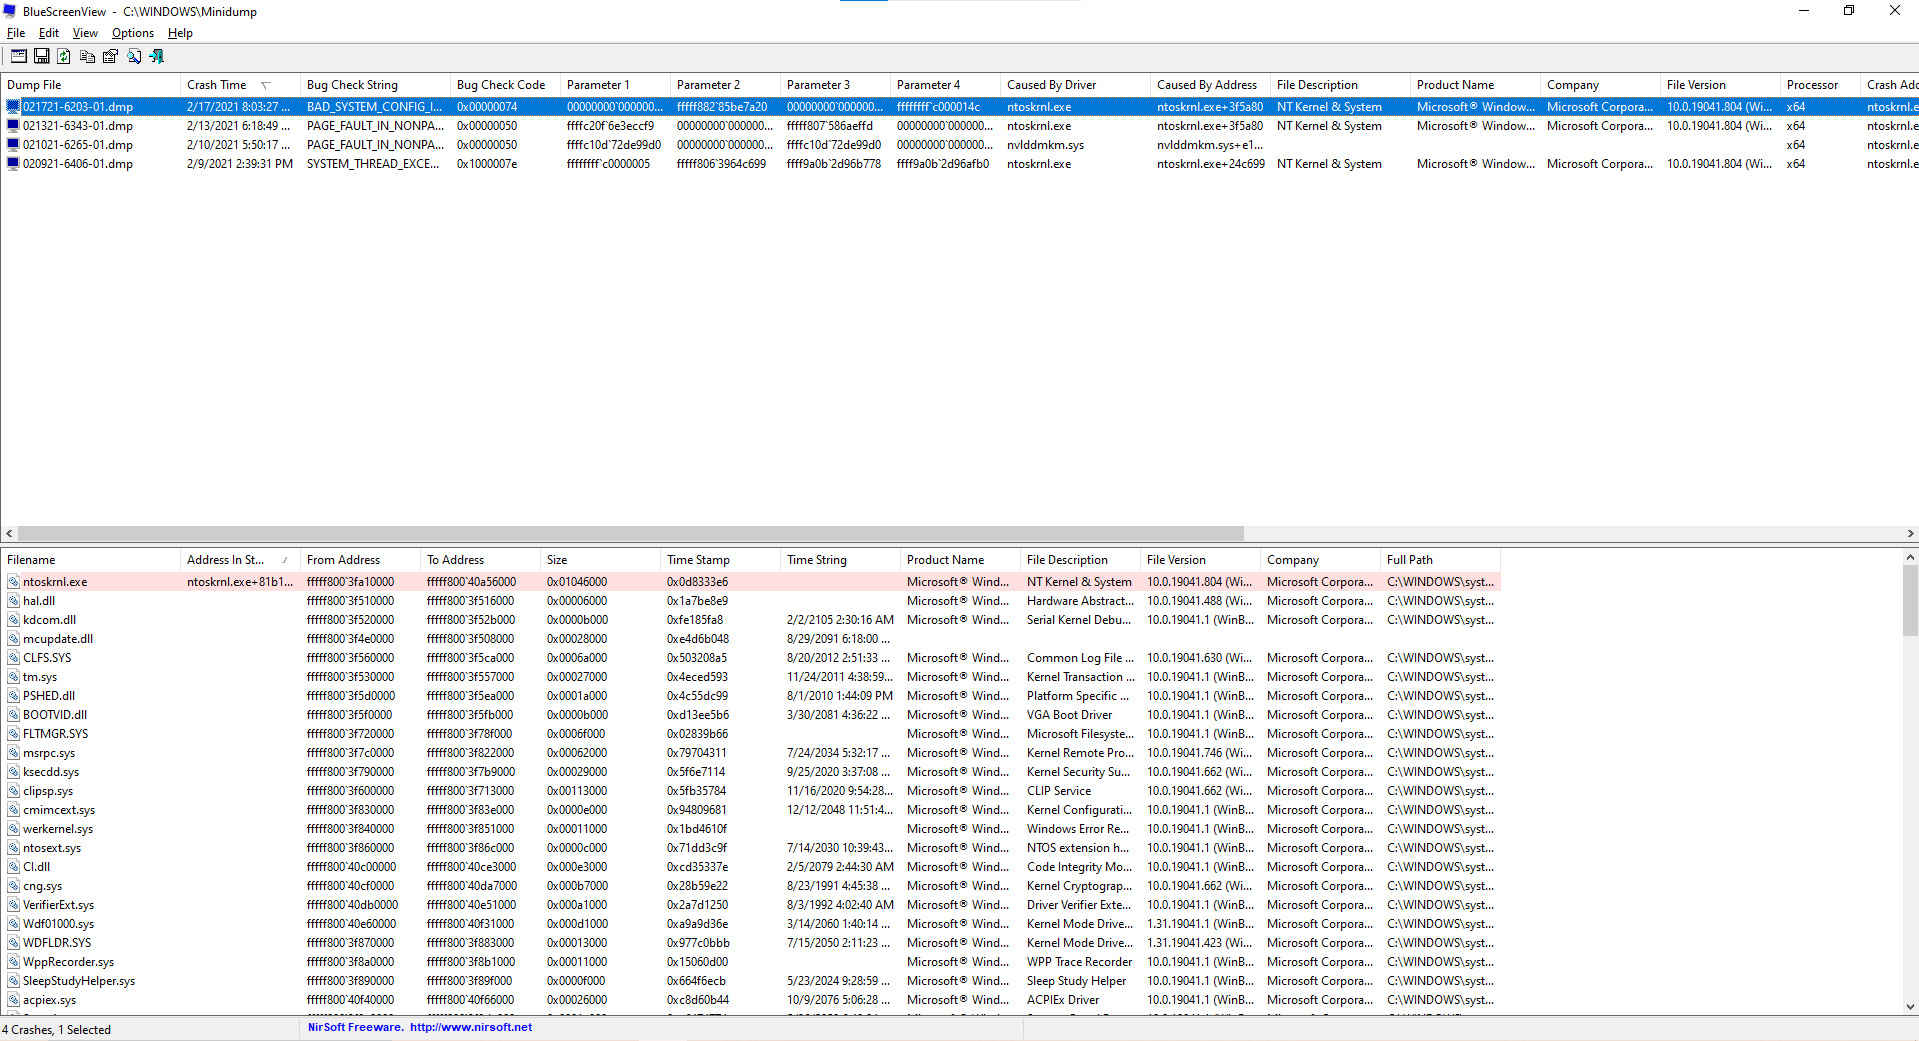The image size is (1919, 1041).
Task: Click the PSHED.dll module file icon
Action: click(14, 696)
